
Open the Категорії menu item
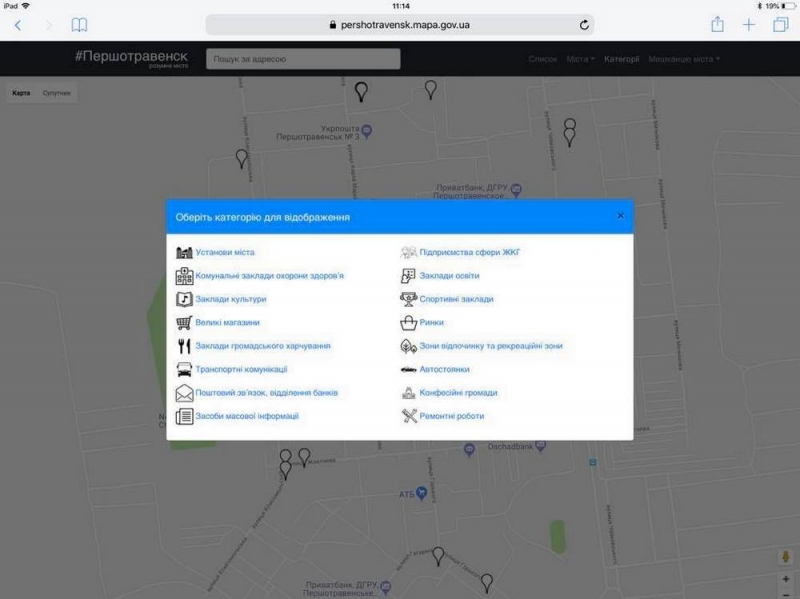pos(621,59)
